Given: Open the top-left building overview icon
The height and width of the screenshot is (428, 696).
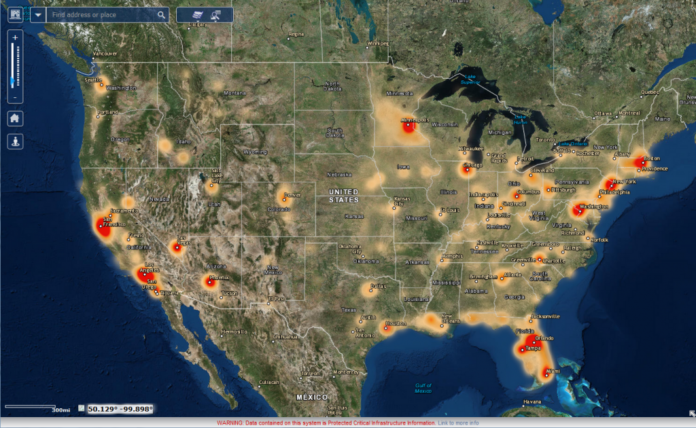Looking at the screenshot, I should (x=14, y=15).
